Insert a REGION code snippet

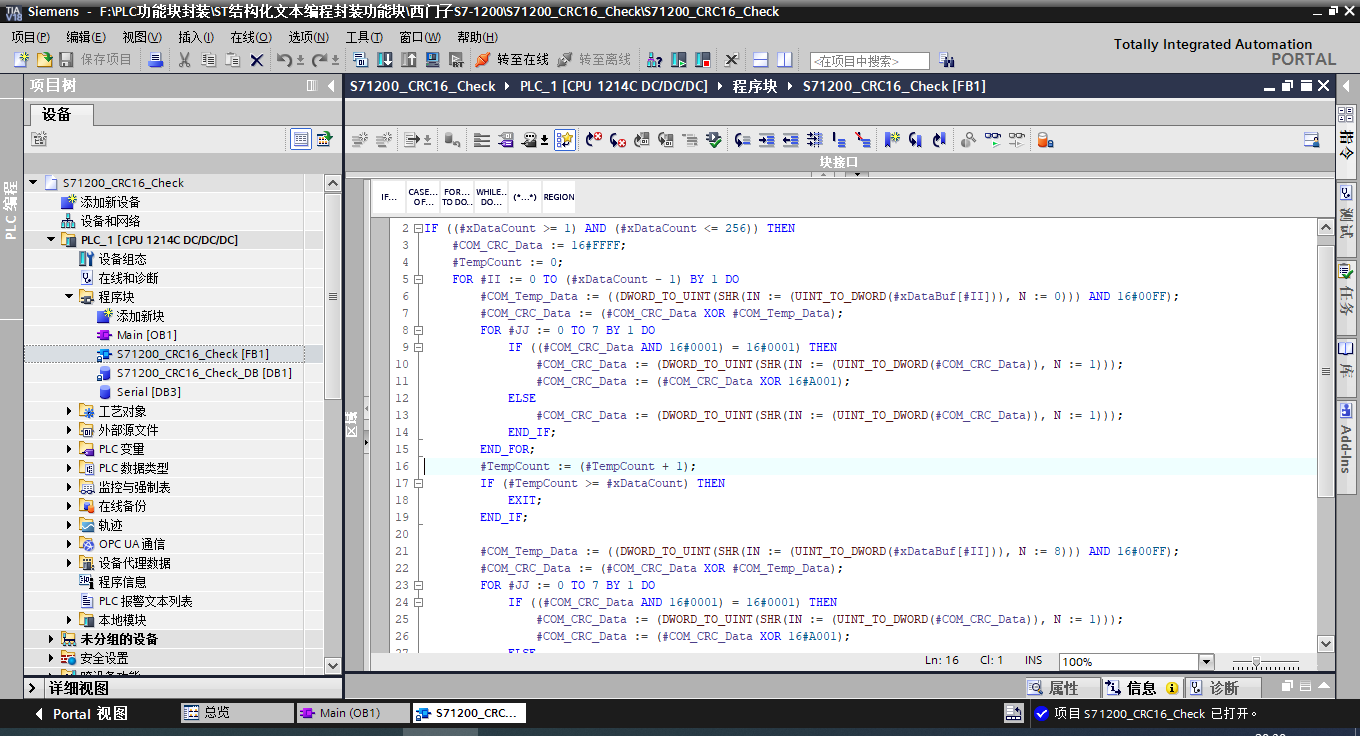(x=558, y=197)
